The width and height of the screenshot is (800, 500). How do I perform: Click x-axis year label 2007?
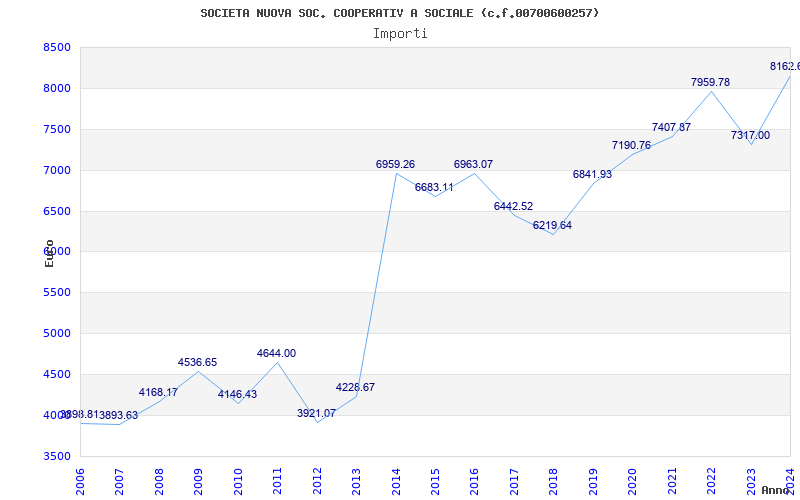(119, 481)
